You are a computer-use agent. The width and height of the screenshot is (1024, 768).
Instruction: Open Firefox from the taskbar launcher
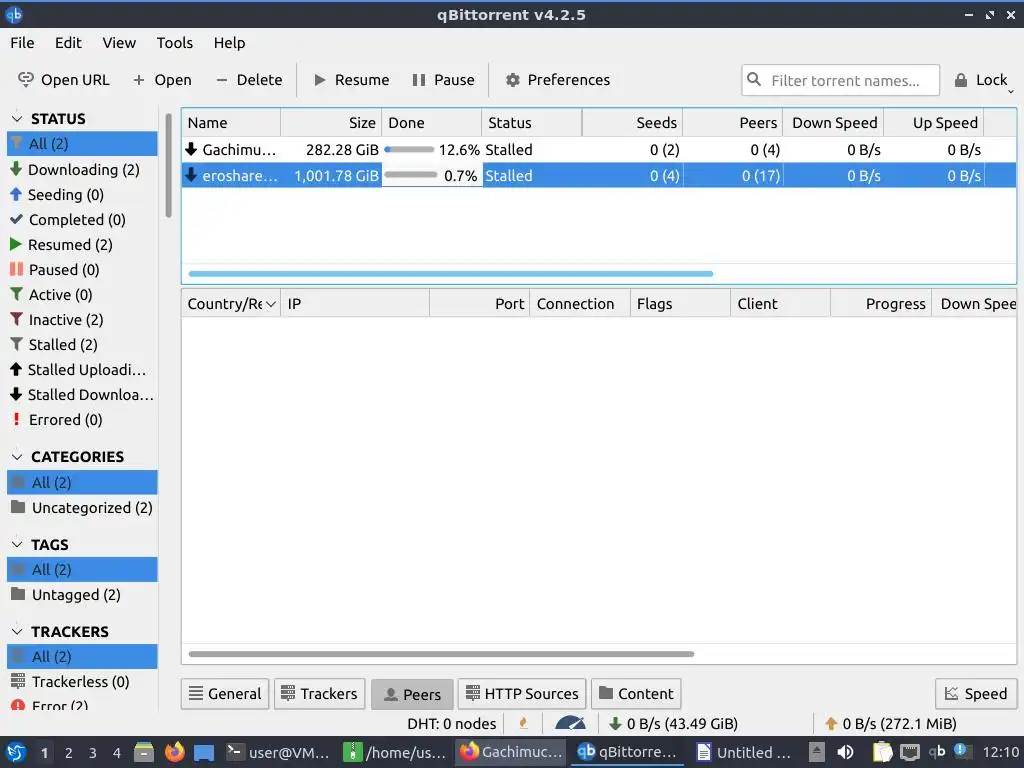tap(174, 752)
